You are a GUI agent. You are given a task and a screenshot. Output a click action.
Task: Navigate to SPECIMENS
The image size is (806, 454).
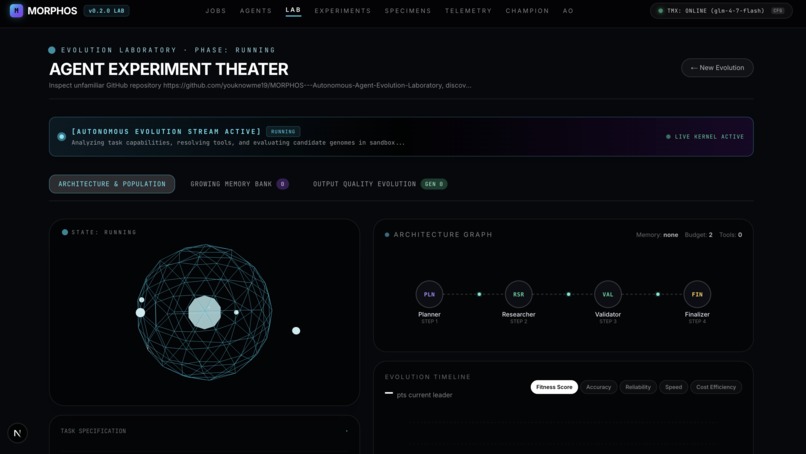408,11
